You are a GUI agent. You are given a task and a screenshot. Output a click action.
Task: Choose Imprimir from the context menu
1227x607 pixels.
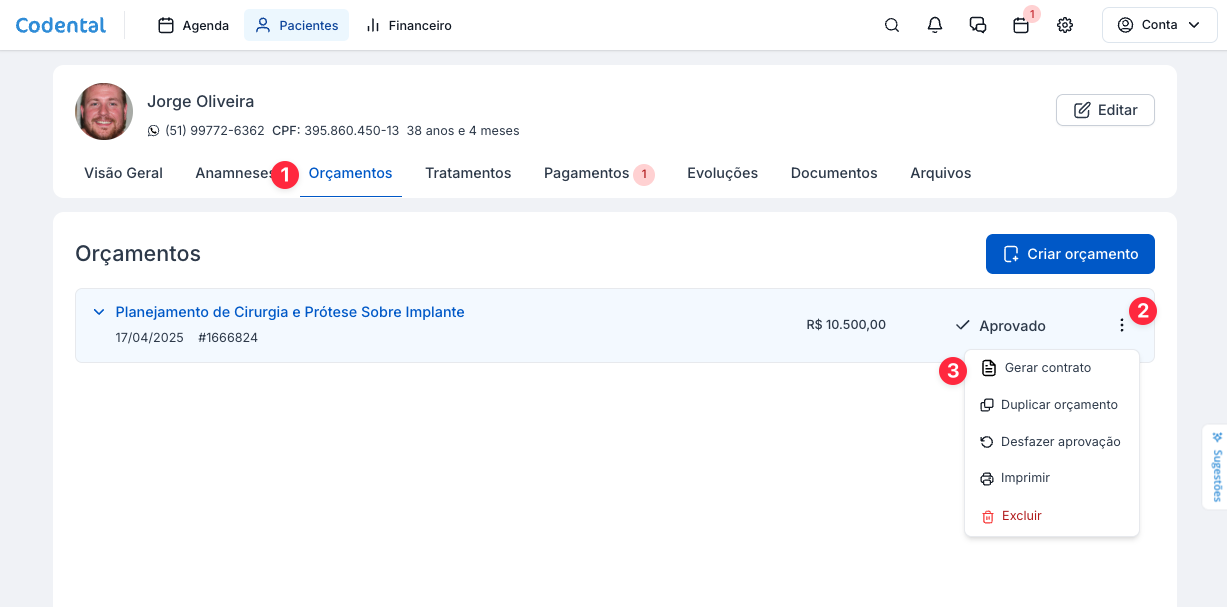tap(1025, 478)
